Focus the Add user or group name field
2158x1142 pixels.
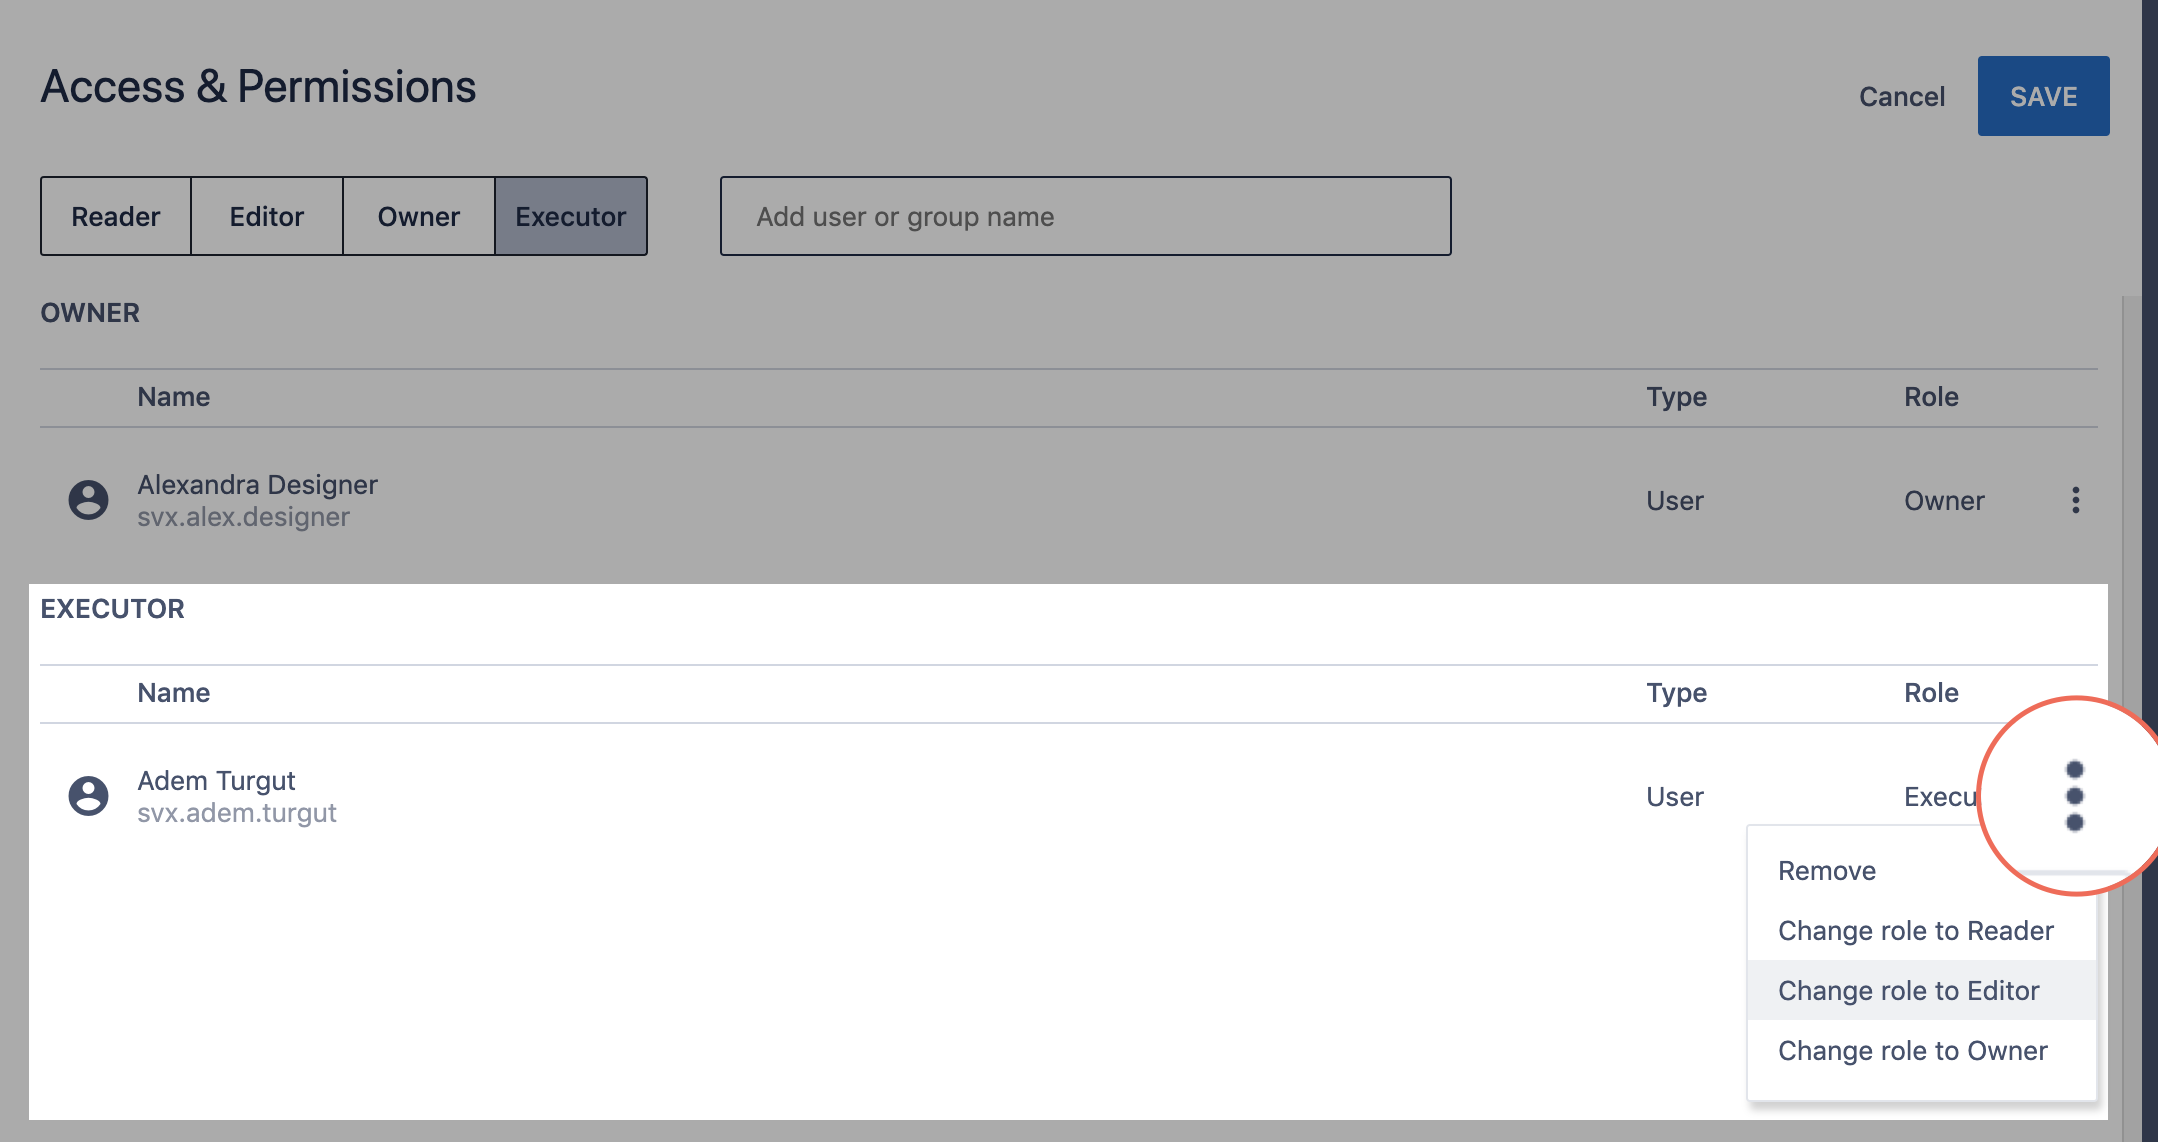pyautogui.click(x=1085, y=216)
